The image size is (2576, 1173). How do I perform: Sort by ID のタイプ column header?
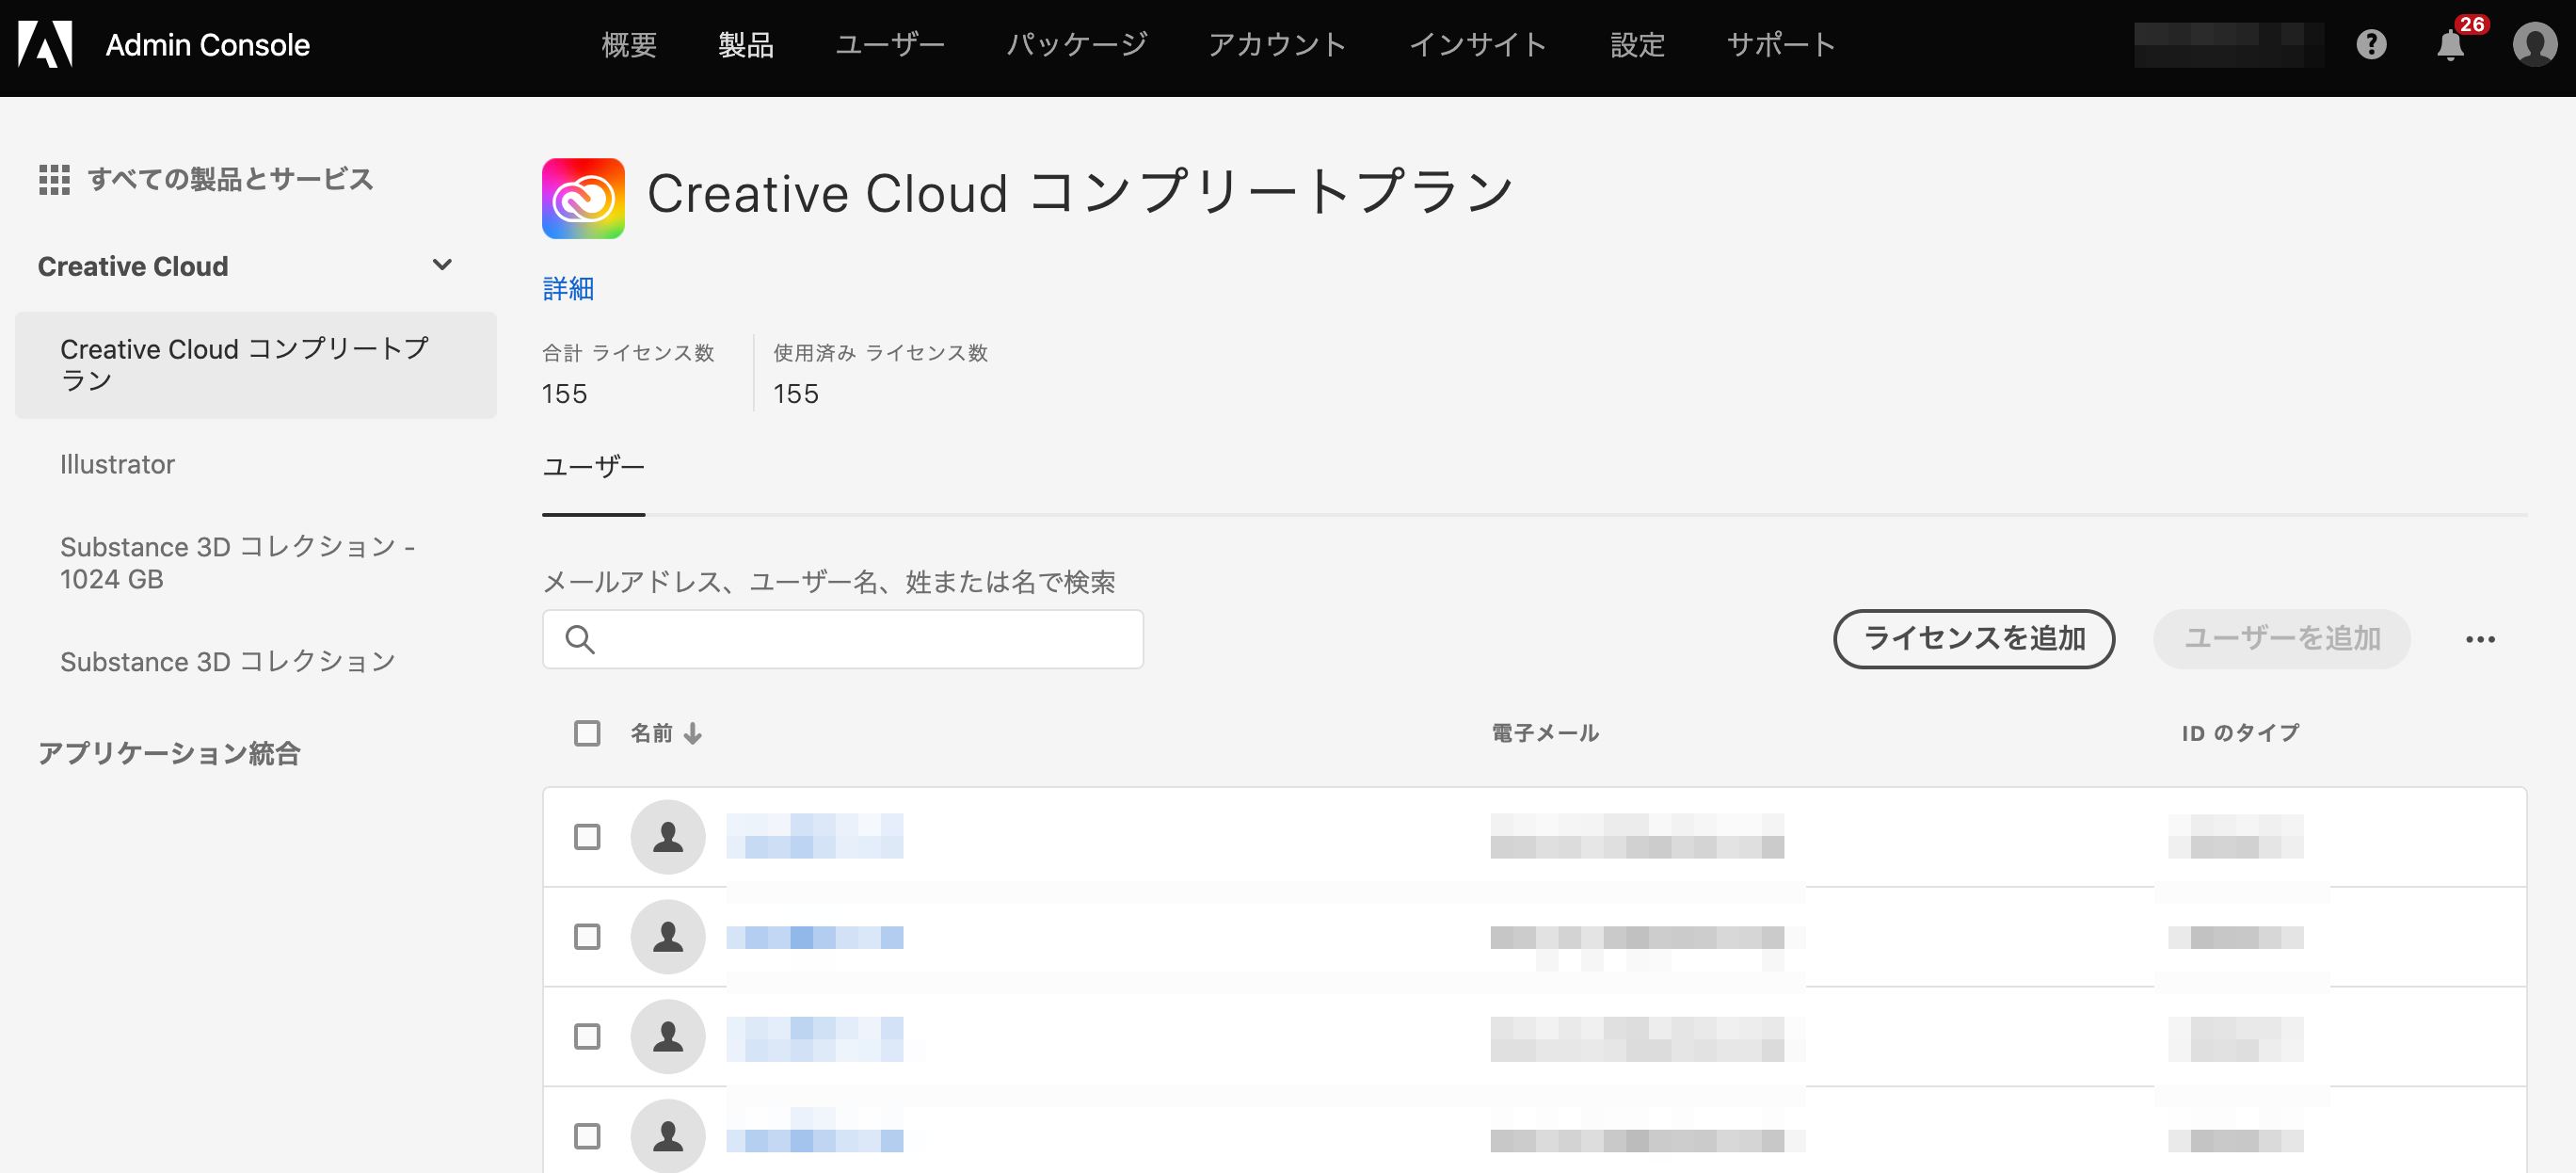click(2240, 733)
